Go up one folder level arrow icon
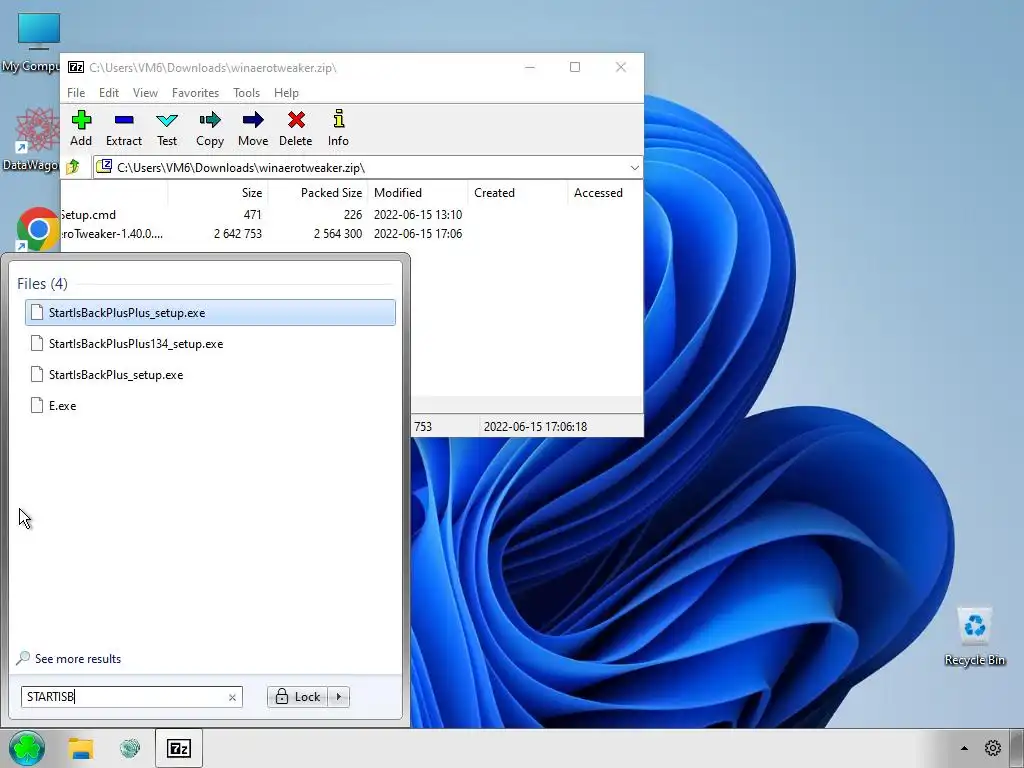1024x768 pixels. click(x=72, y=167)
